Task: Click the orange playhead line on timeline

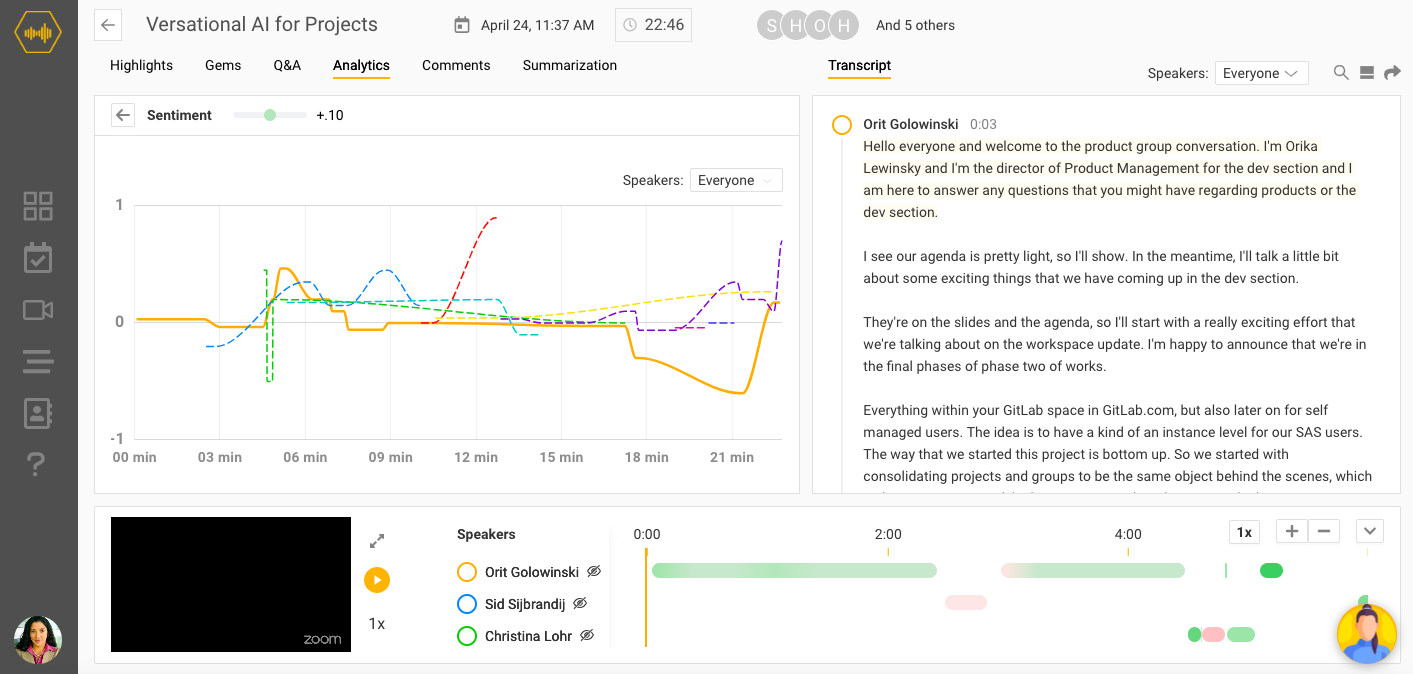Action: pyautogui.click(x=646, y=597)
